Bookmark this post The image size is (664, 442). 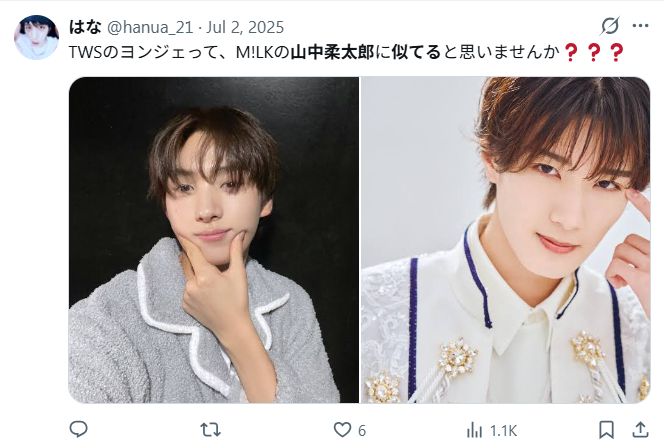click(x=606, y=430)
